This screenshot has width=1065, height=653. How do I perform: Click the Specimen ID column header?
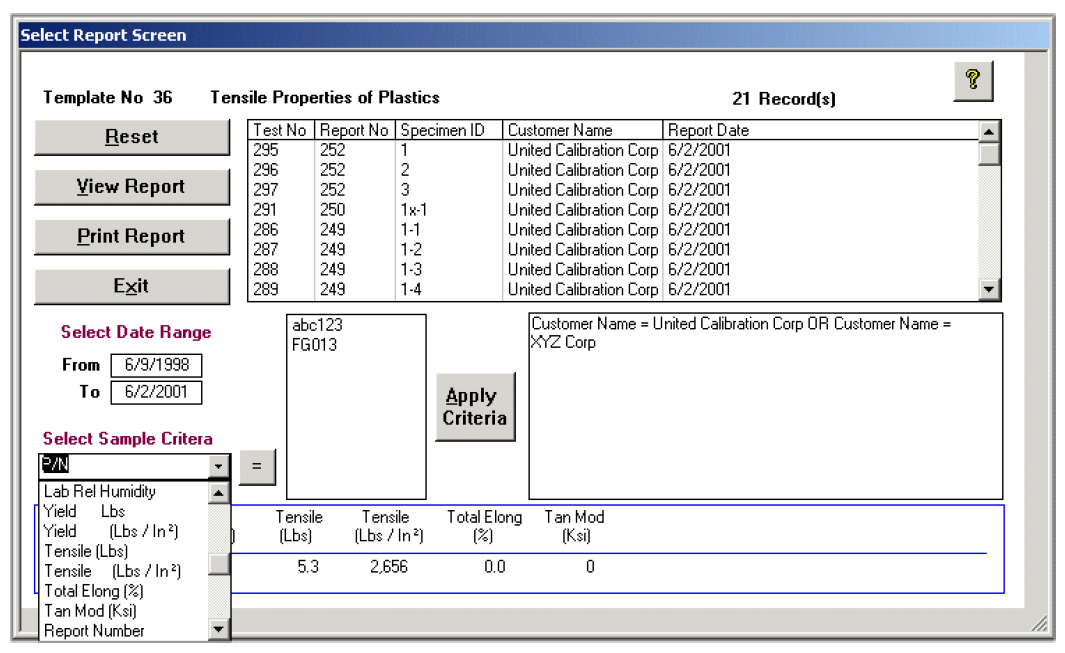(x=449, y=130)
